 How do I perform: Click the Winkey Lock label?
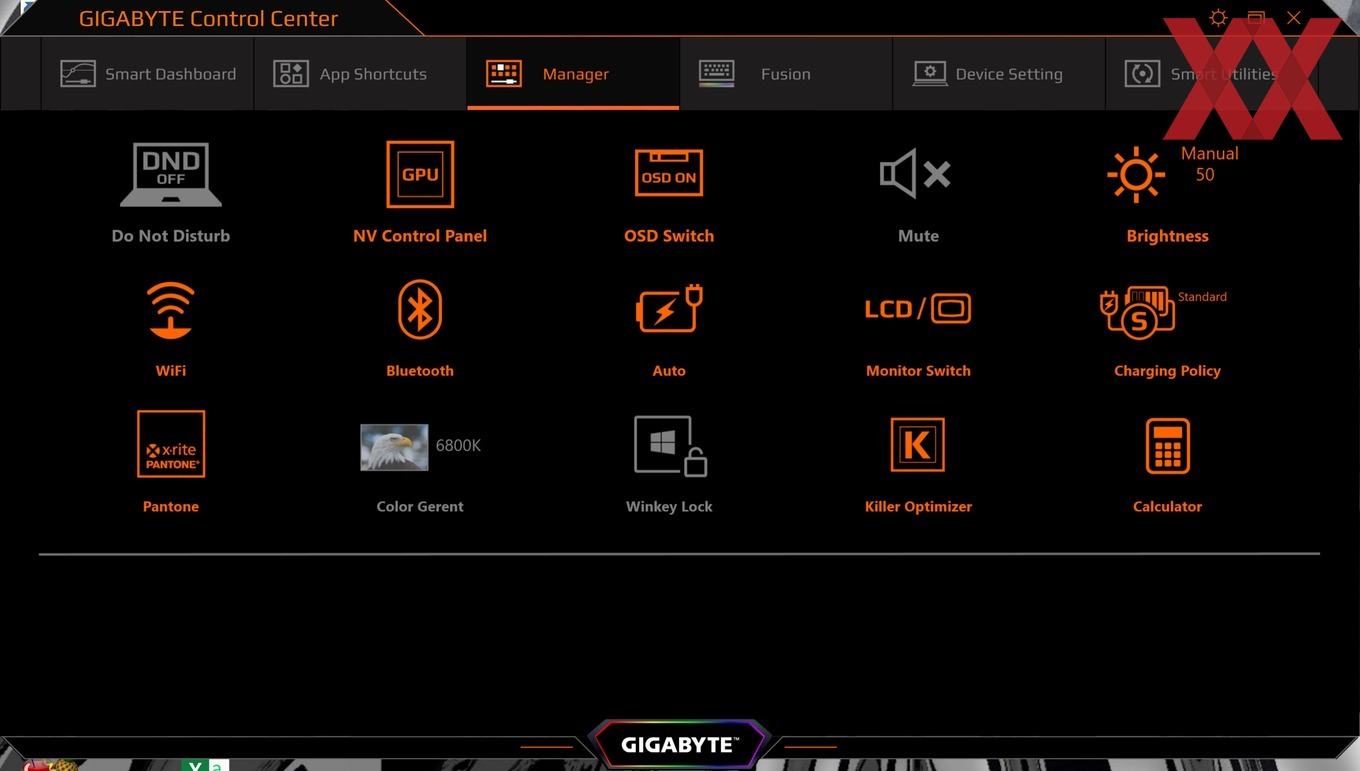(x=669, y=507)
